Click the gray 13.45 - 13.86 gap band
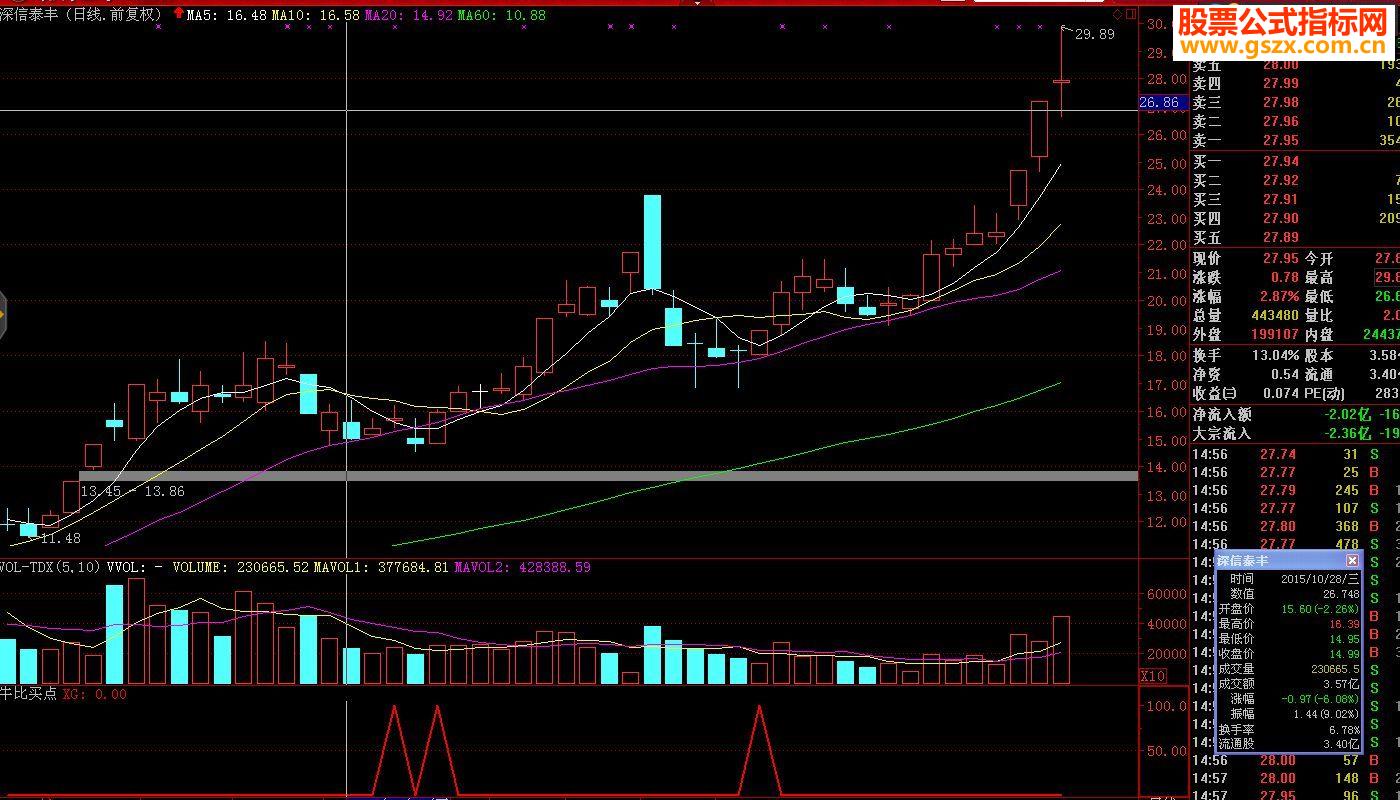 coord(608,476)
